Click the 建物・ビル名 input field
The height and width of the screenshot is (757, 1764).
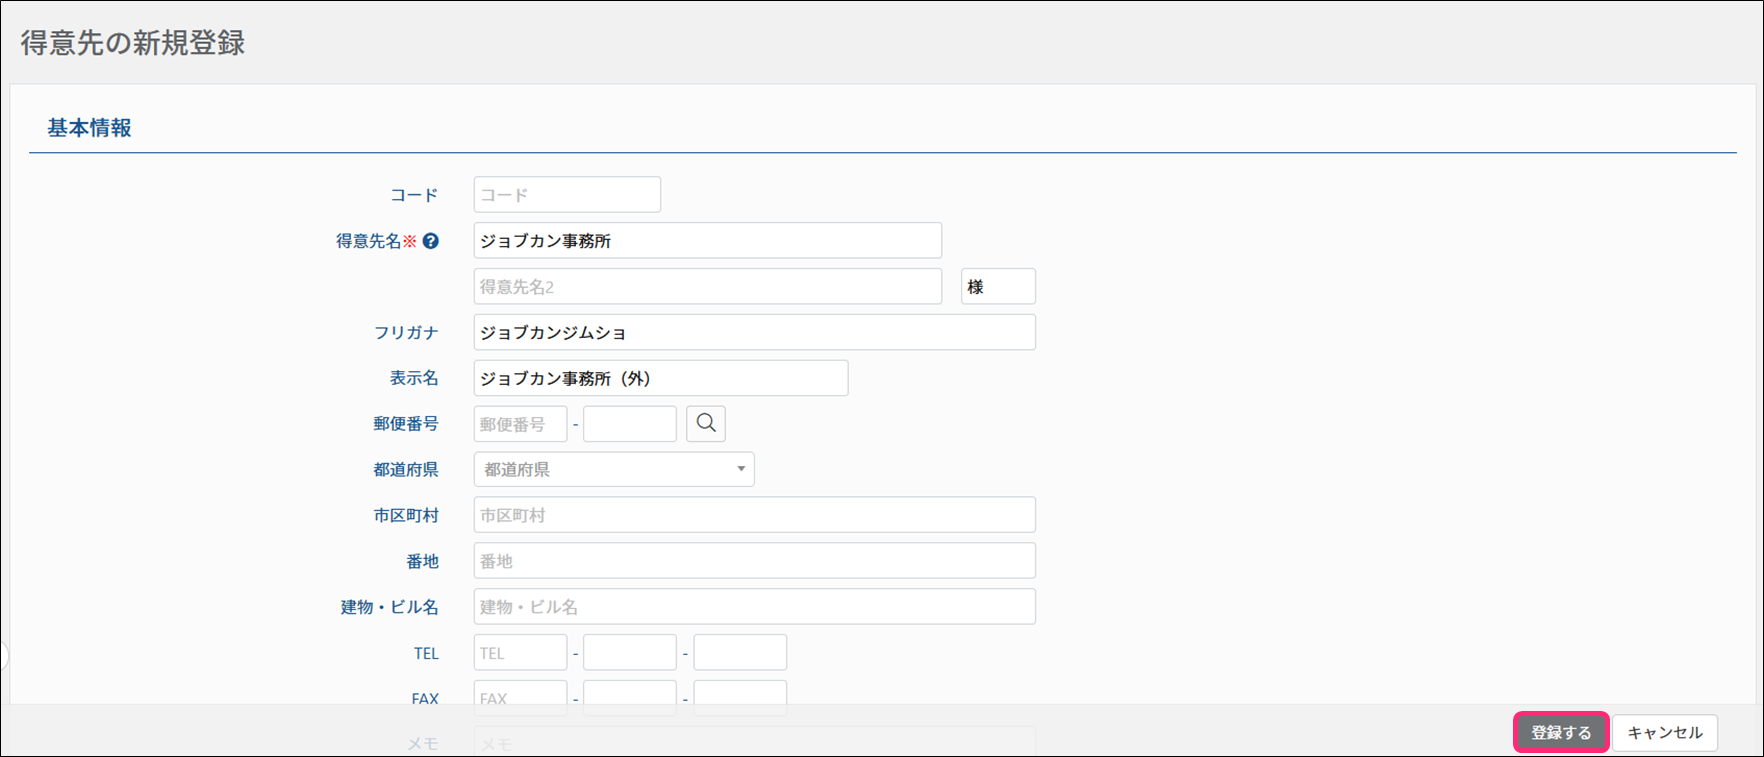tap(754, 607)
